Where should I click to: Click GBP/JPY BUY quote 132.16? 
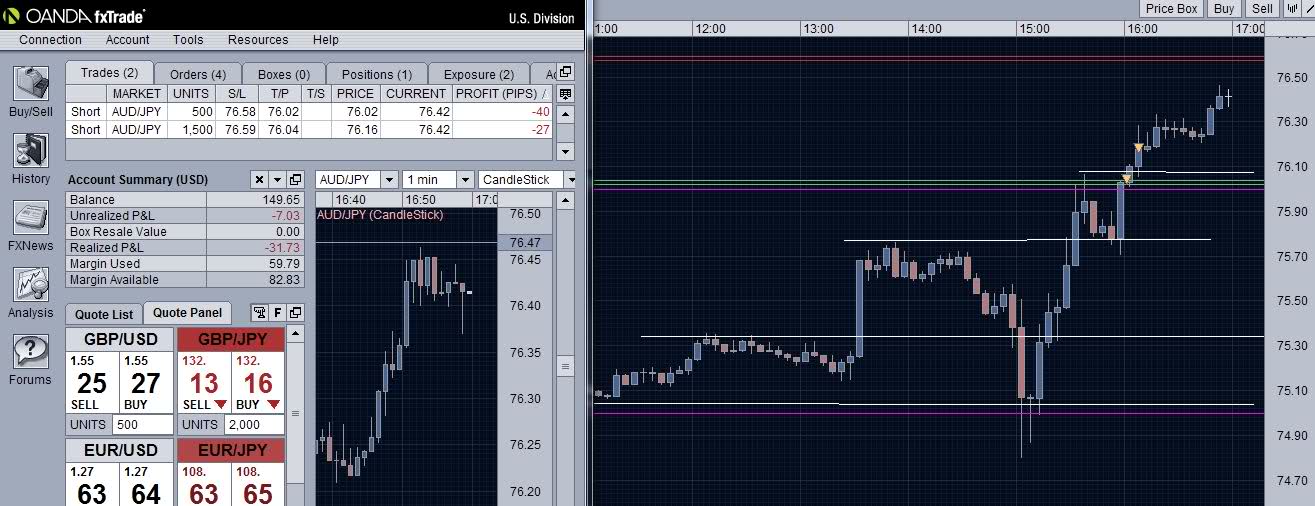point(258,382)
